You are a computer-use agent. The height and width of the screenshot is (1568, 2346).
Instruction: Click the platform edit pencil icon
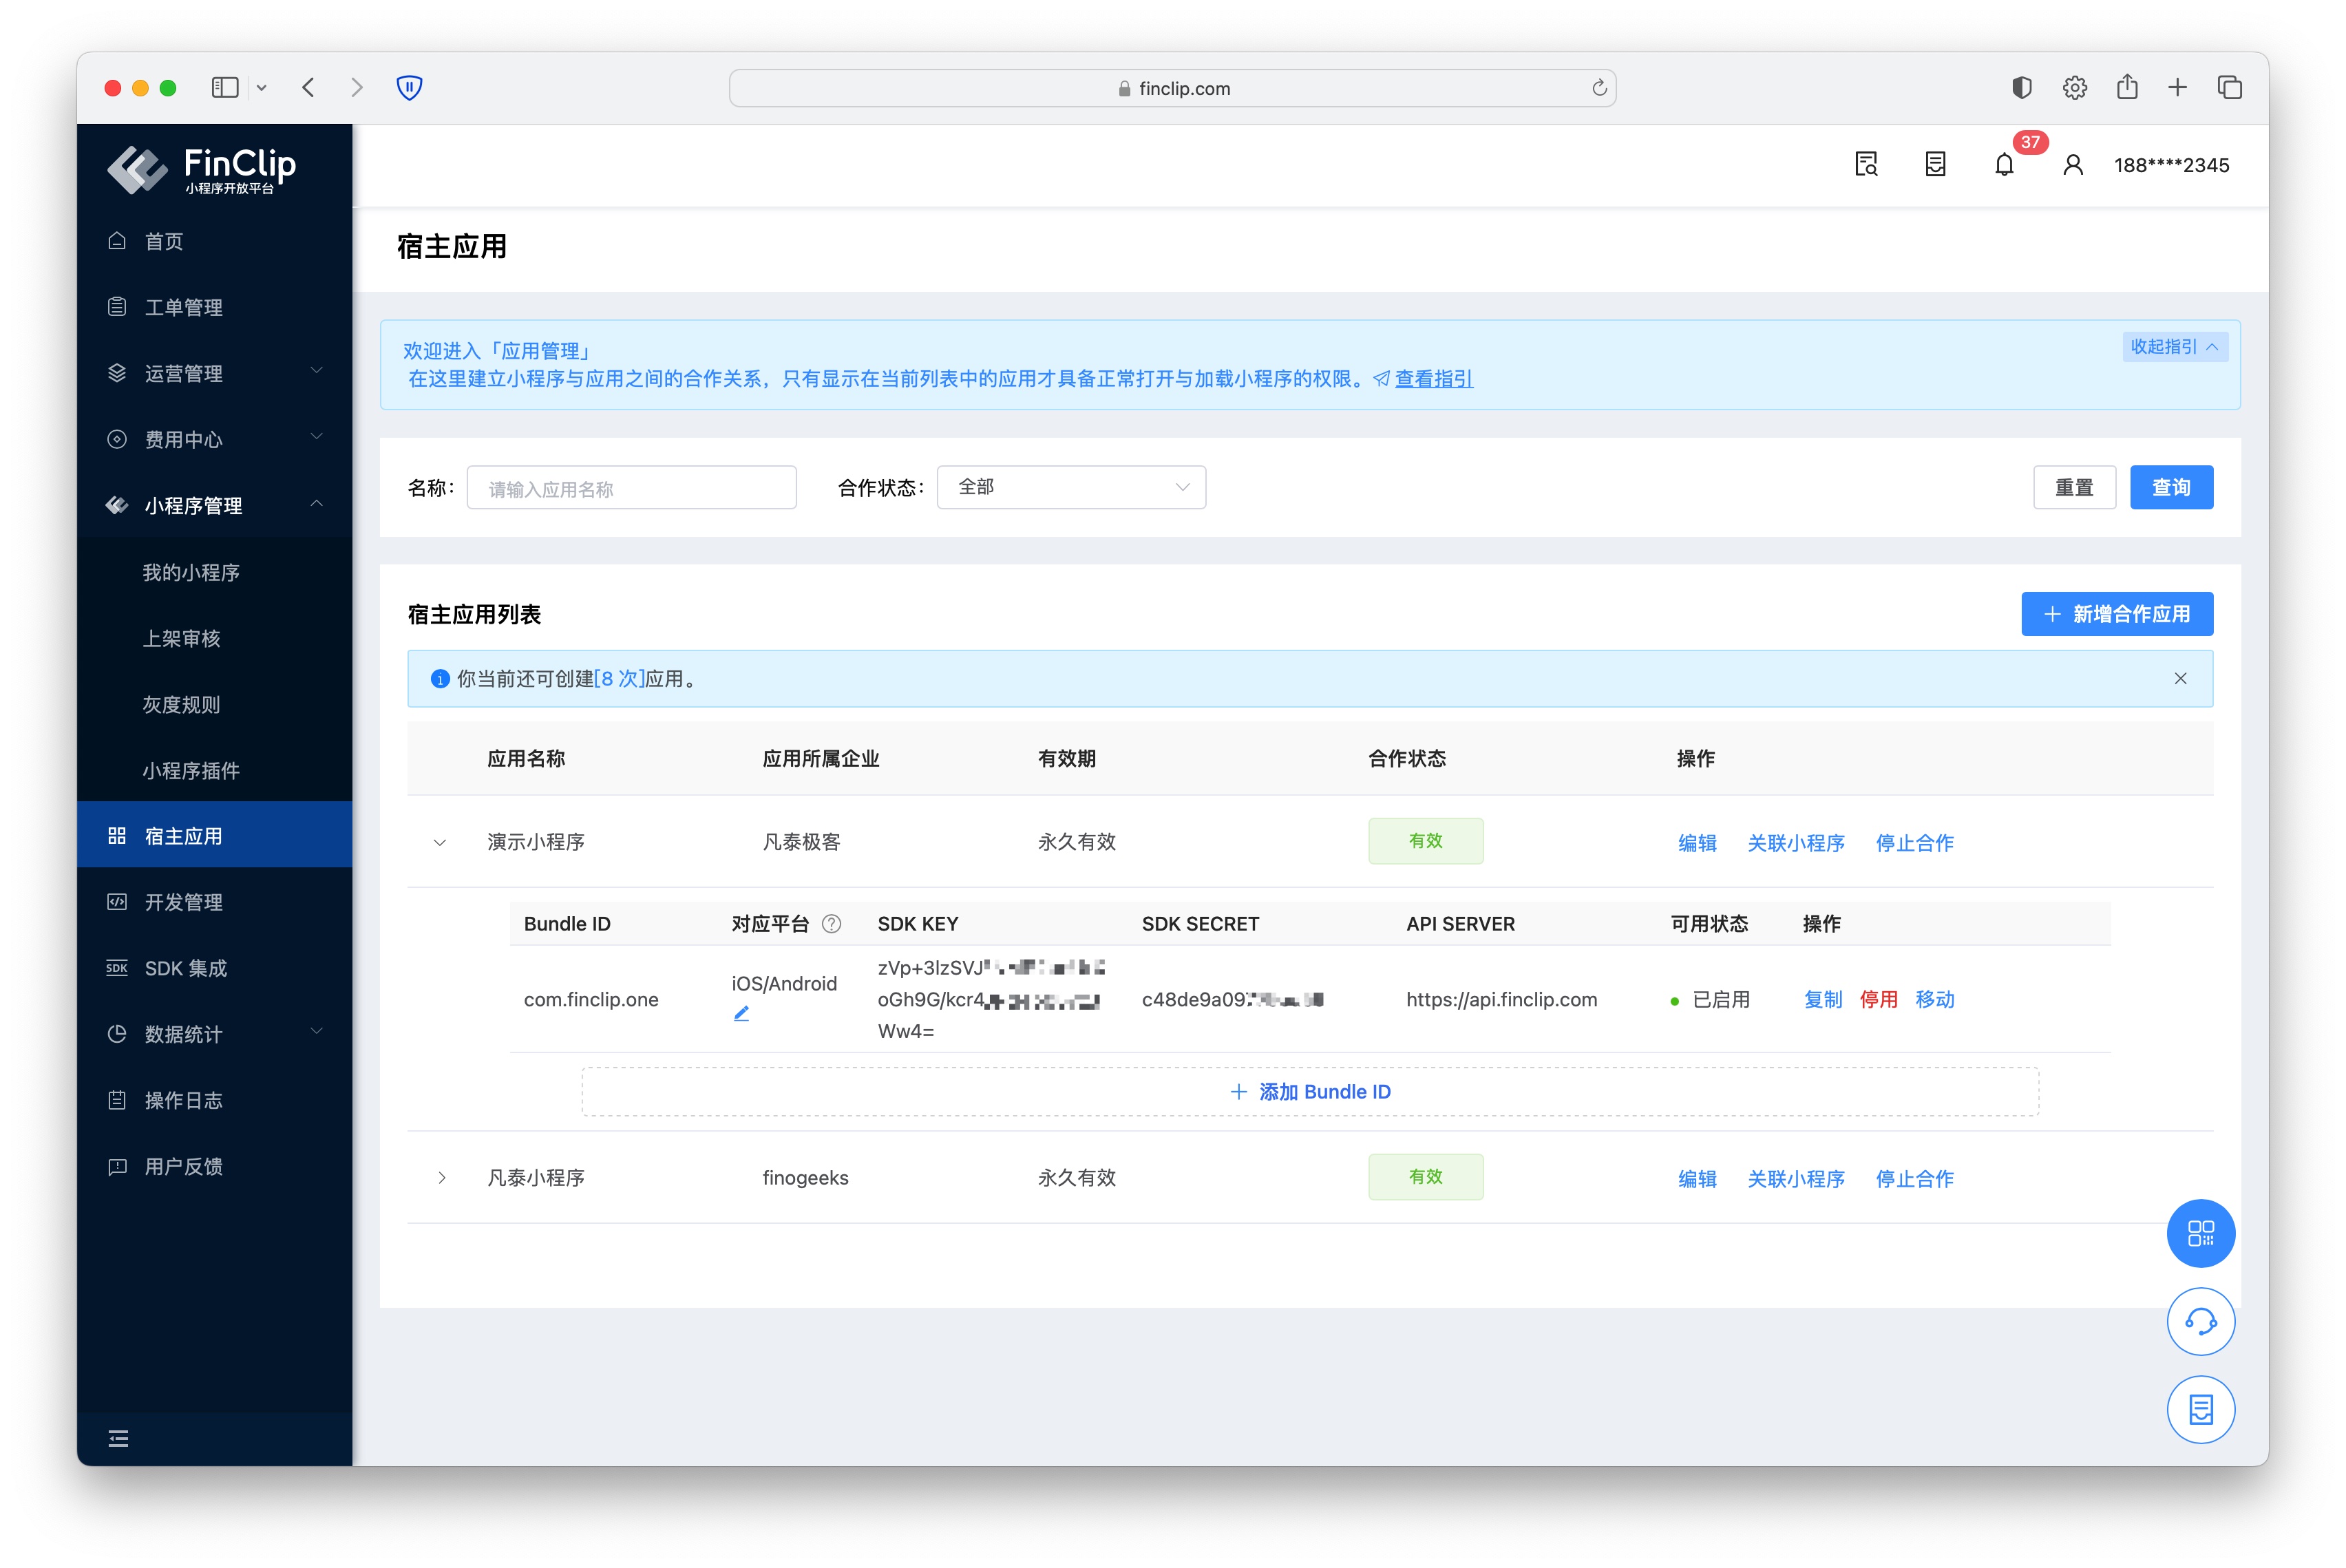tap(741, 1013)
